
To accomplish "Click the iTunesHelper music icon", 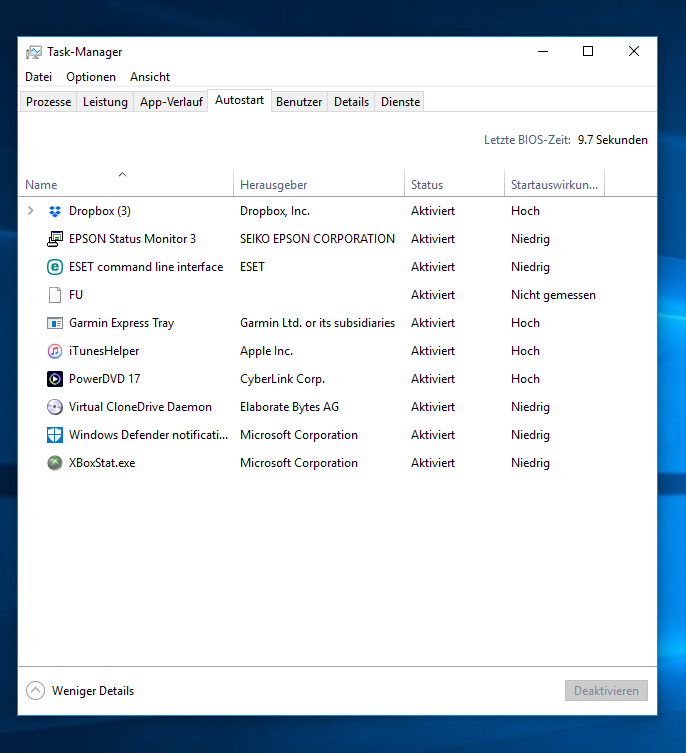I will pyautogui.click(x=55, y=351).
